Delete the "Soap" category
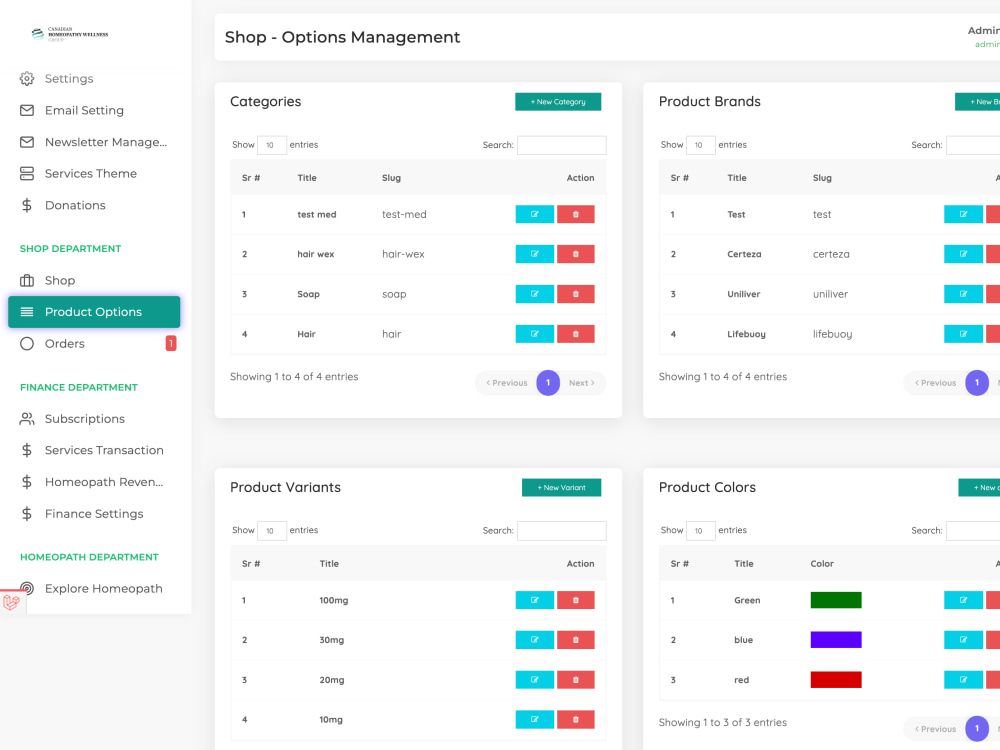This screenshot has height=750, width=1000. point(575,293)
